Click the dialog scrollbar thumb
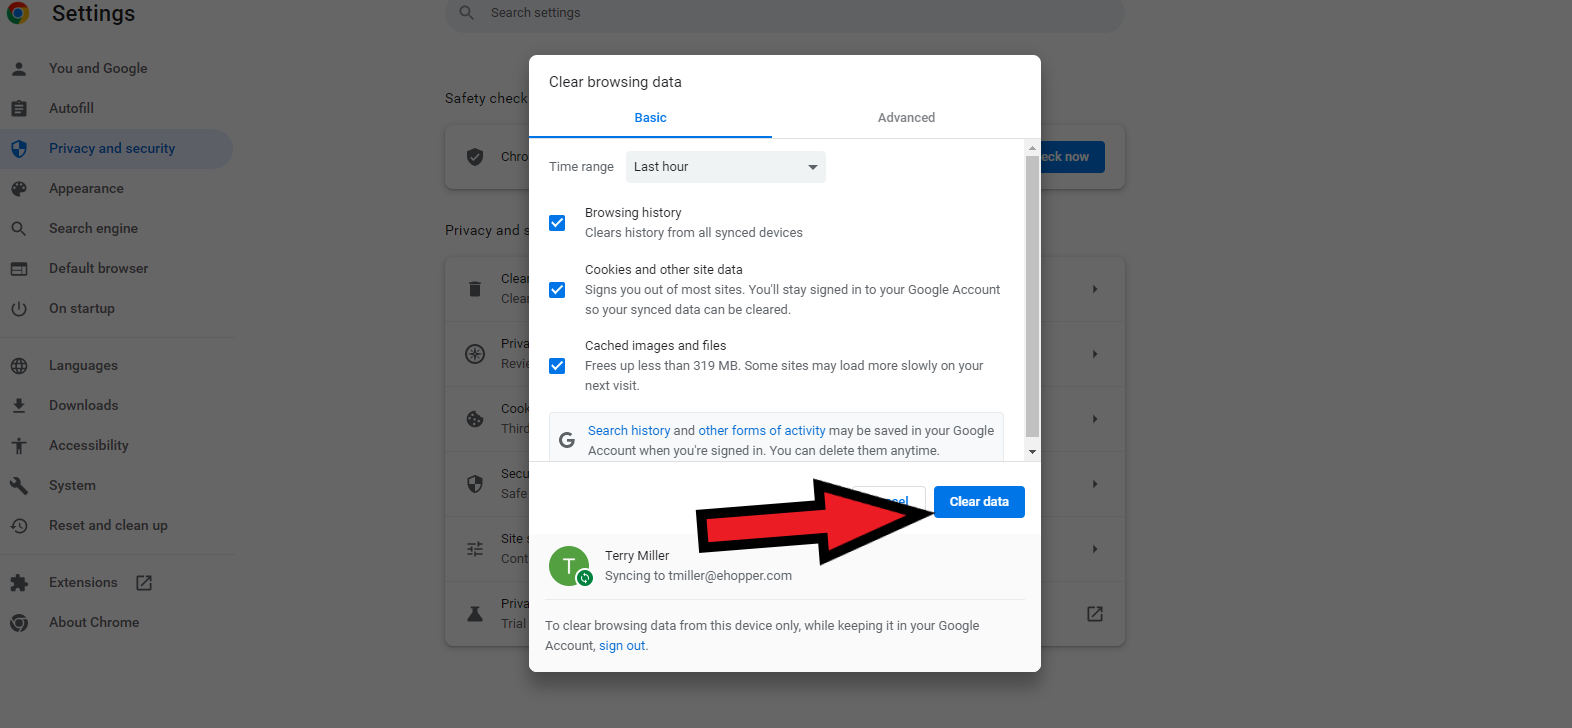The width and height of the screenshot is (1572, 728). (x=1033, y=297)
